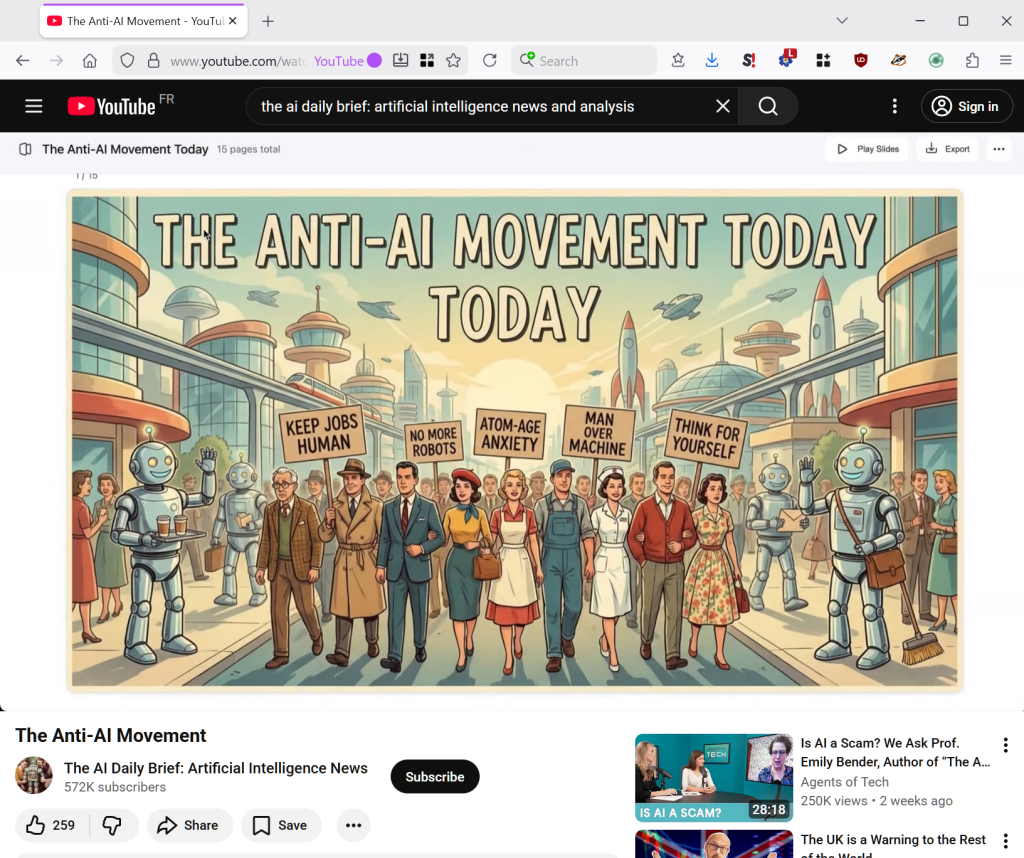The image size is (1024, 858).
Task: Clear the YouTube search query with X
Action: click(722, 106)
